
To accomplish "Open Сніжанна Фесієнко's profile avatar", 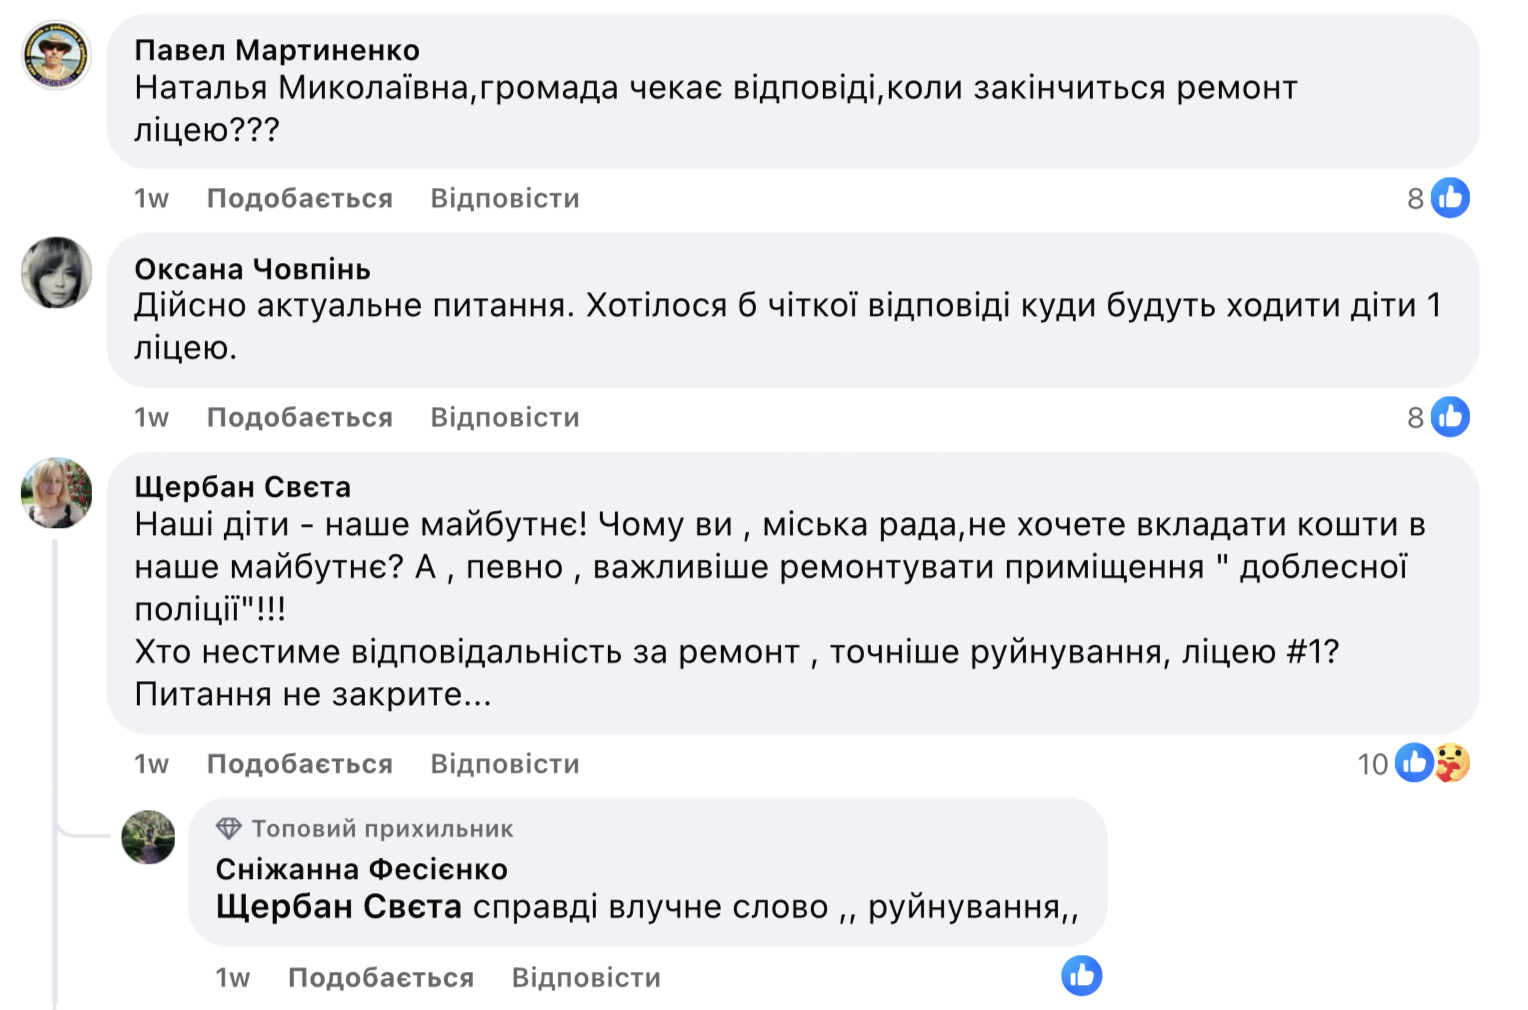I will click(x=148, y=837).
